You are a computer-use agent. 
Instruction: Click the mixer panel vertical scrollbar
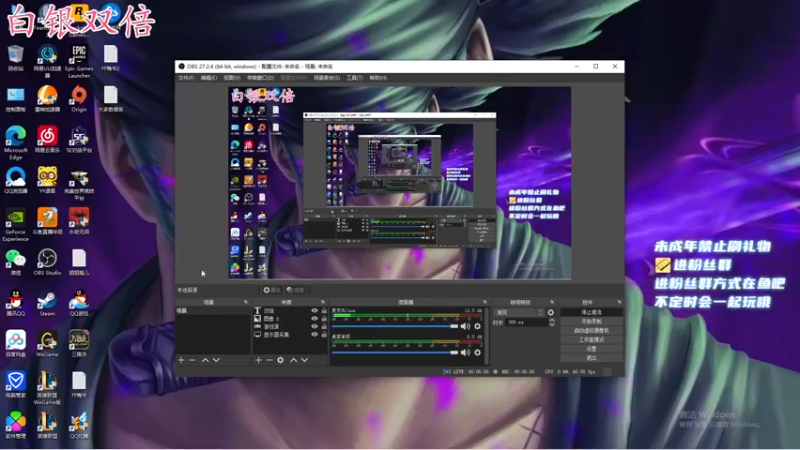(x=487, y=336)
